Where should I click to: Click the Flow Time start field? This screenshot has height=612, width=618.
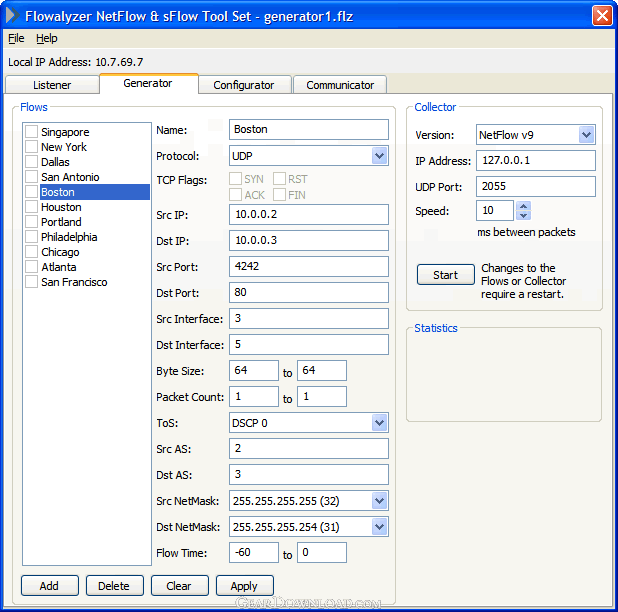(254, 552)
